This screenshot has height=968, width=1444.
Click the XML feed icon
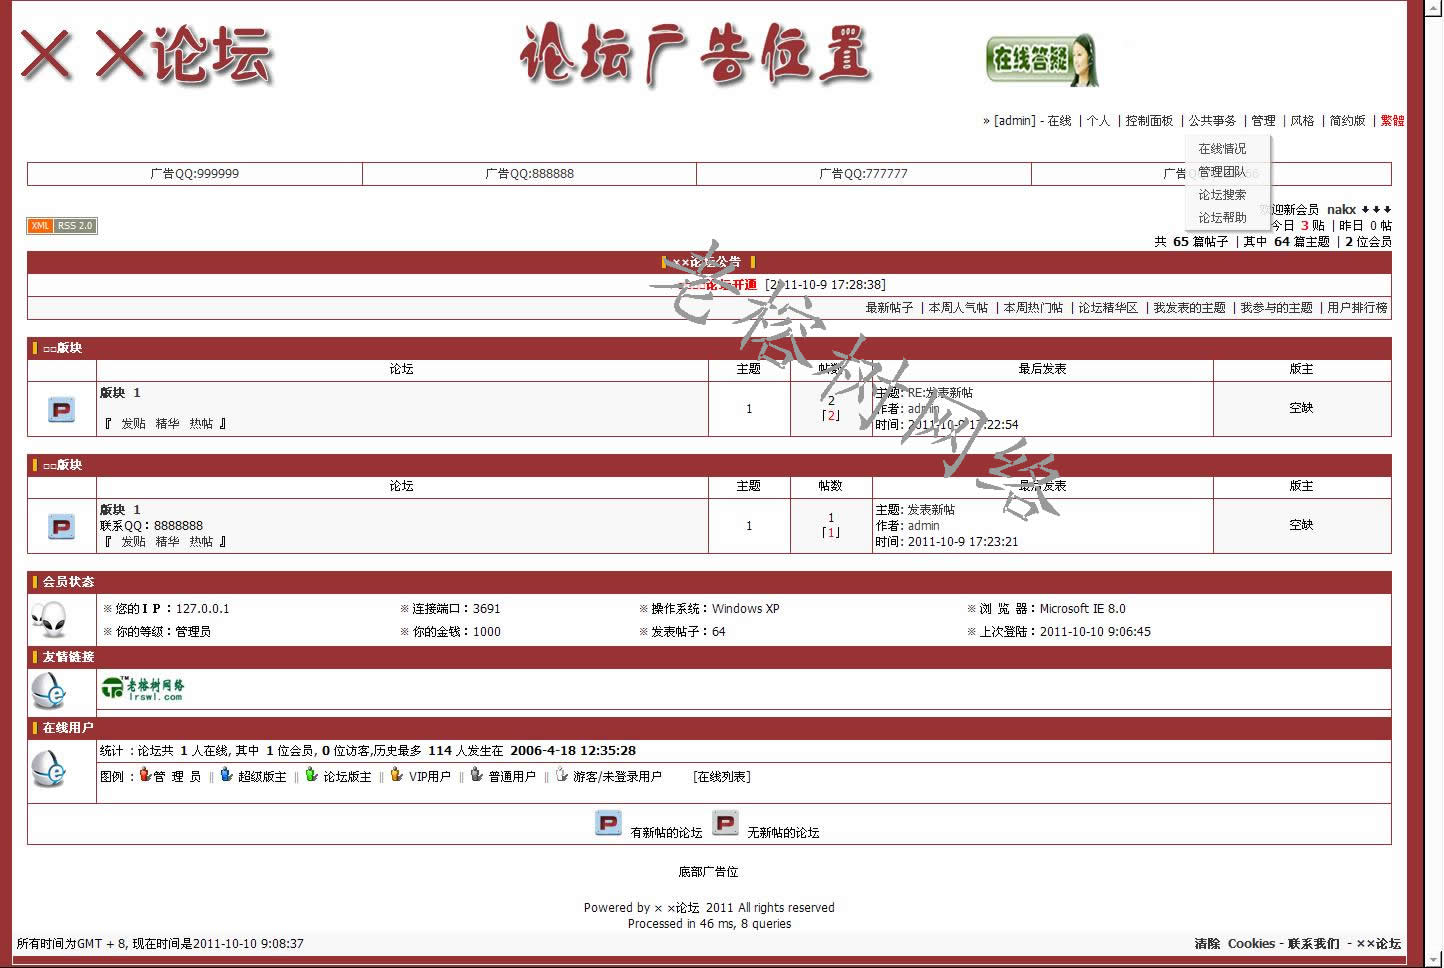point(40,226)
